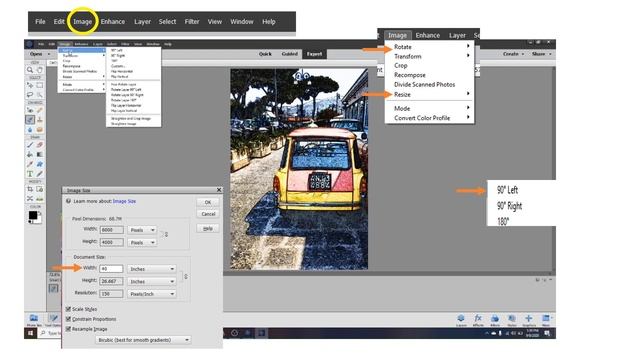The image size is (640, 360).
Task: Click the taskbar search box
Action: tap(50, 333)
